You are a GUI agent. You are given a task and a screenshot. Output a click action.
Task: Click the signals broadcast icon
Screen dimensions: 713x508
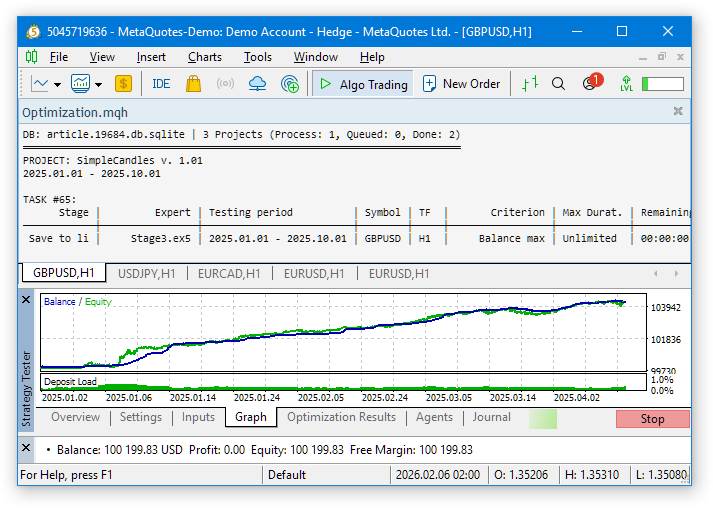225,84
